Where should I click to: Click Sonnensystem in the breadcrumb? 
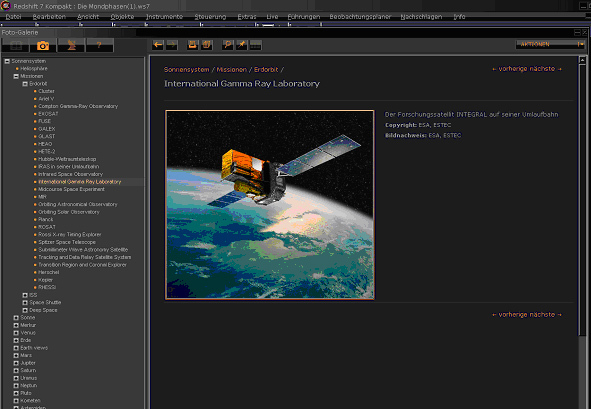tap(187, 70)
